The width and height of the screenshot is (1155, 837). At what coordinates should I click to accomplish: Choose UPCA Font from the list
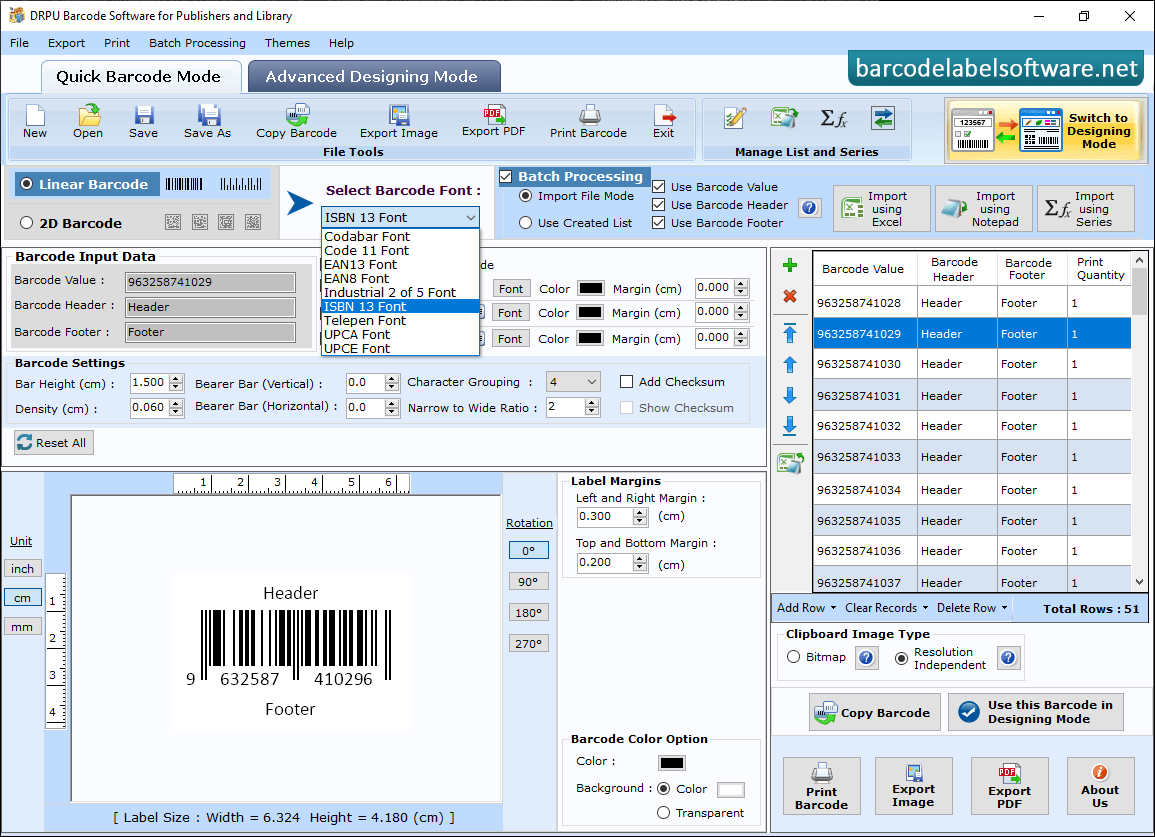click(x=357, y=335)
